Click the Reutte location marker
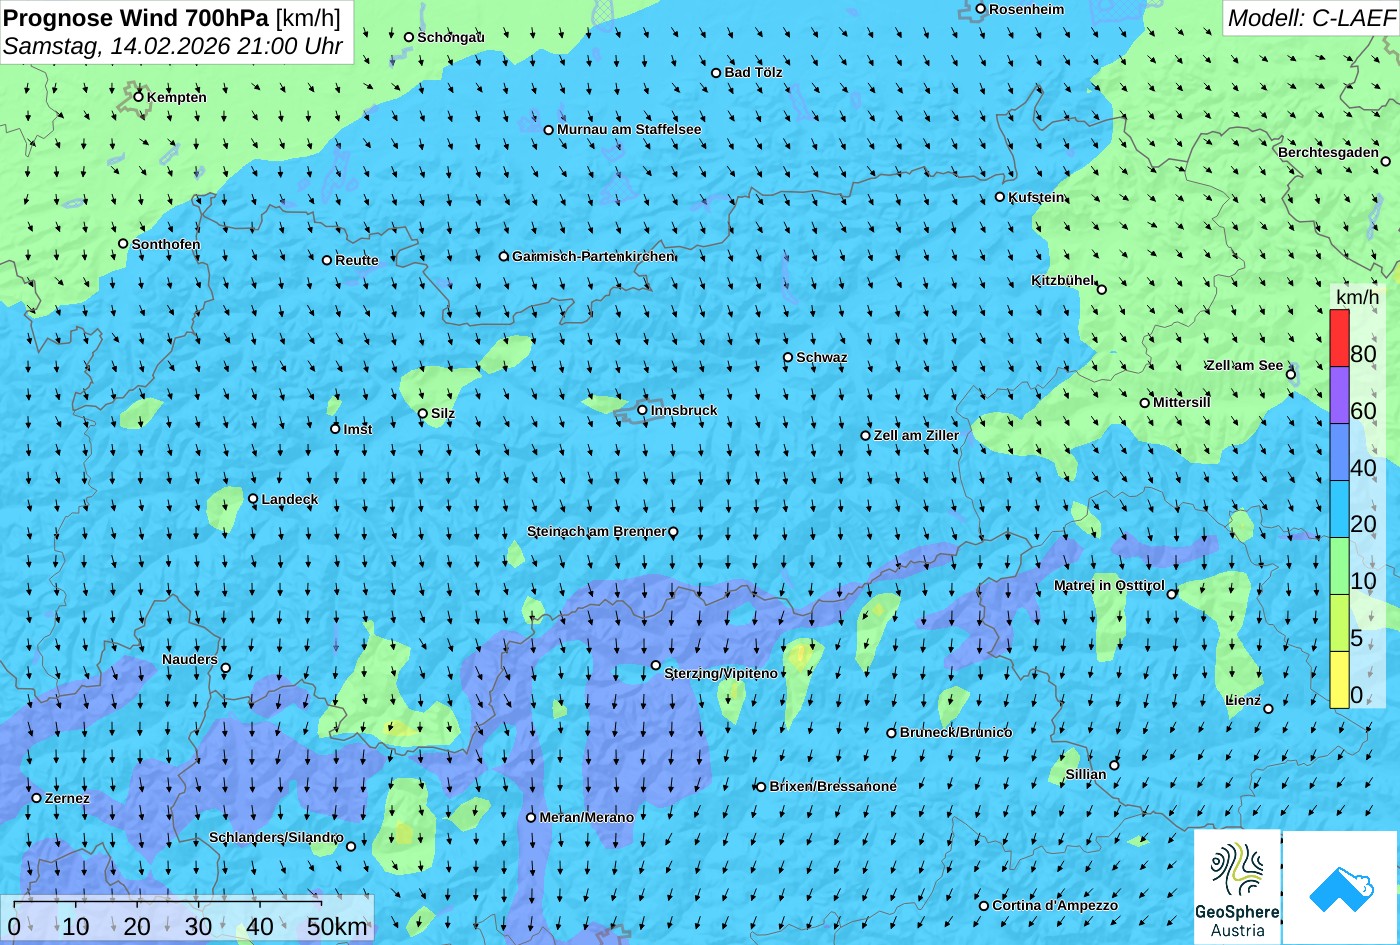The height and width of the screenshot is (945, 1400). click(327, 260)
